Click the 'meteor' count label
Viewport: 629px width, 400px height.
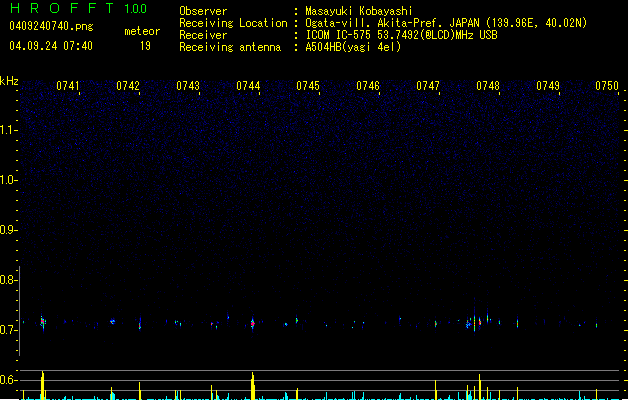click(142, 31)
